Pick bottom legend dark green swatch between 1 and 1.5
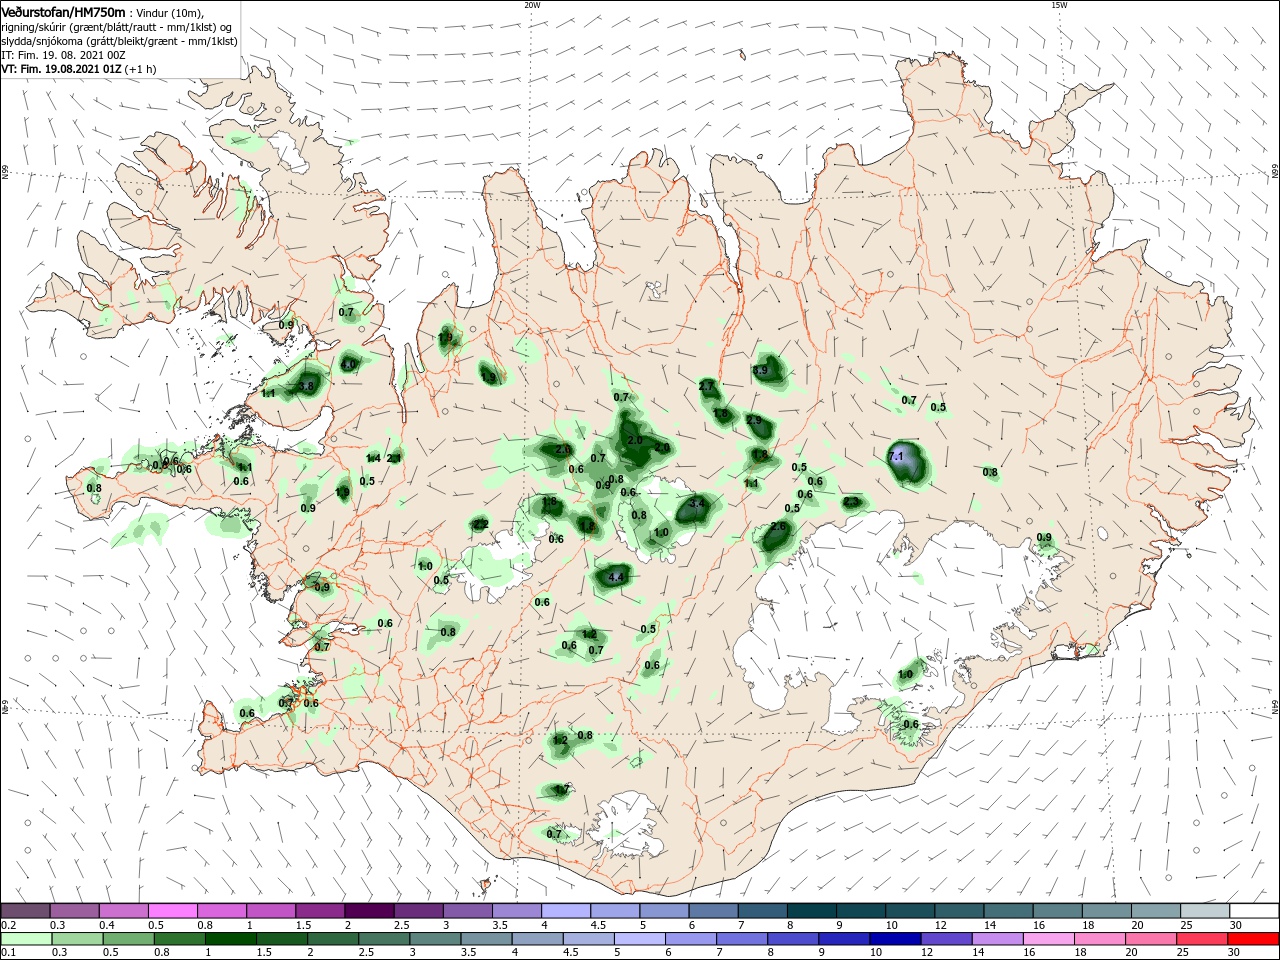The image size is (1280, 960). pyautogui.click(x=229, y=938)
